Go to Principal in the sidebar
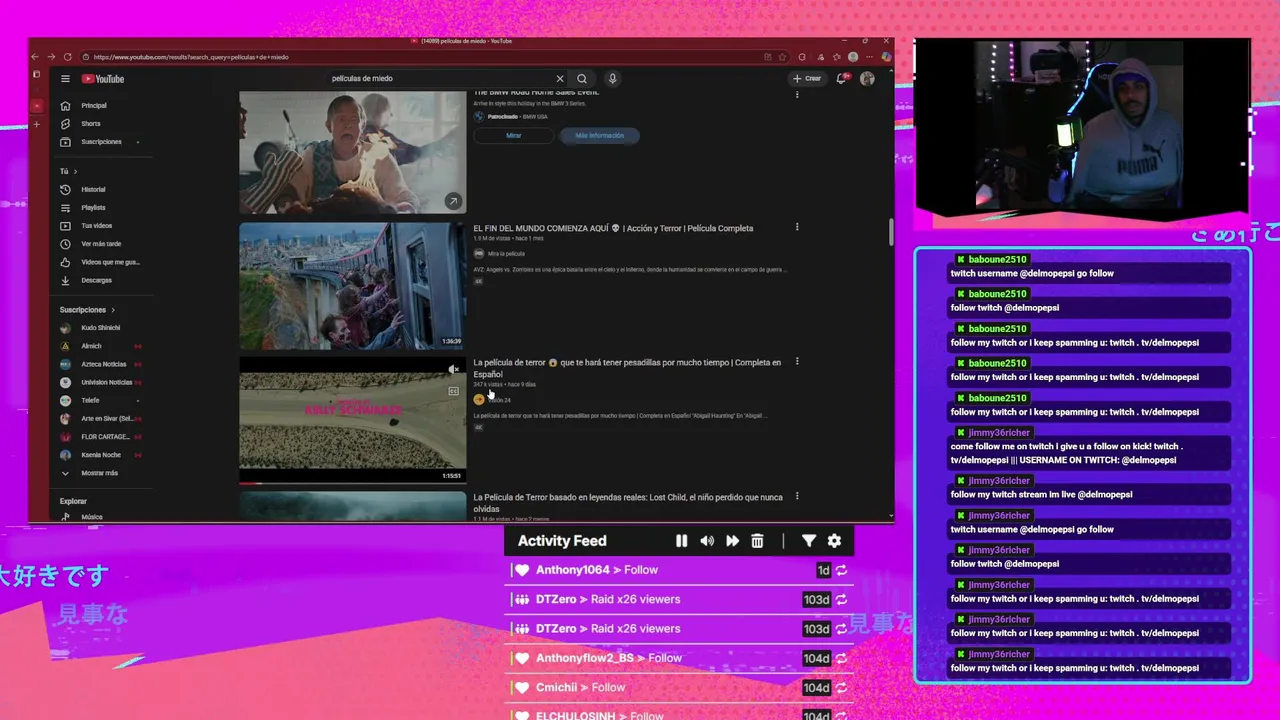Viewport: 1280px width, 720px height. (94, 105)
